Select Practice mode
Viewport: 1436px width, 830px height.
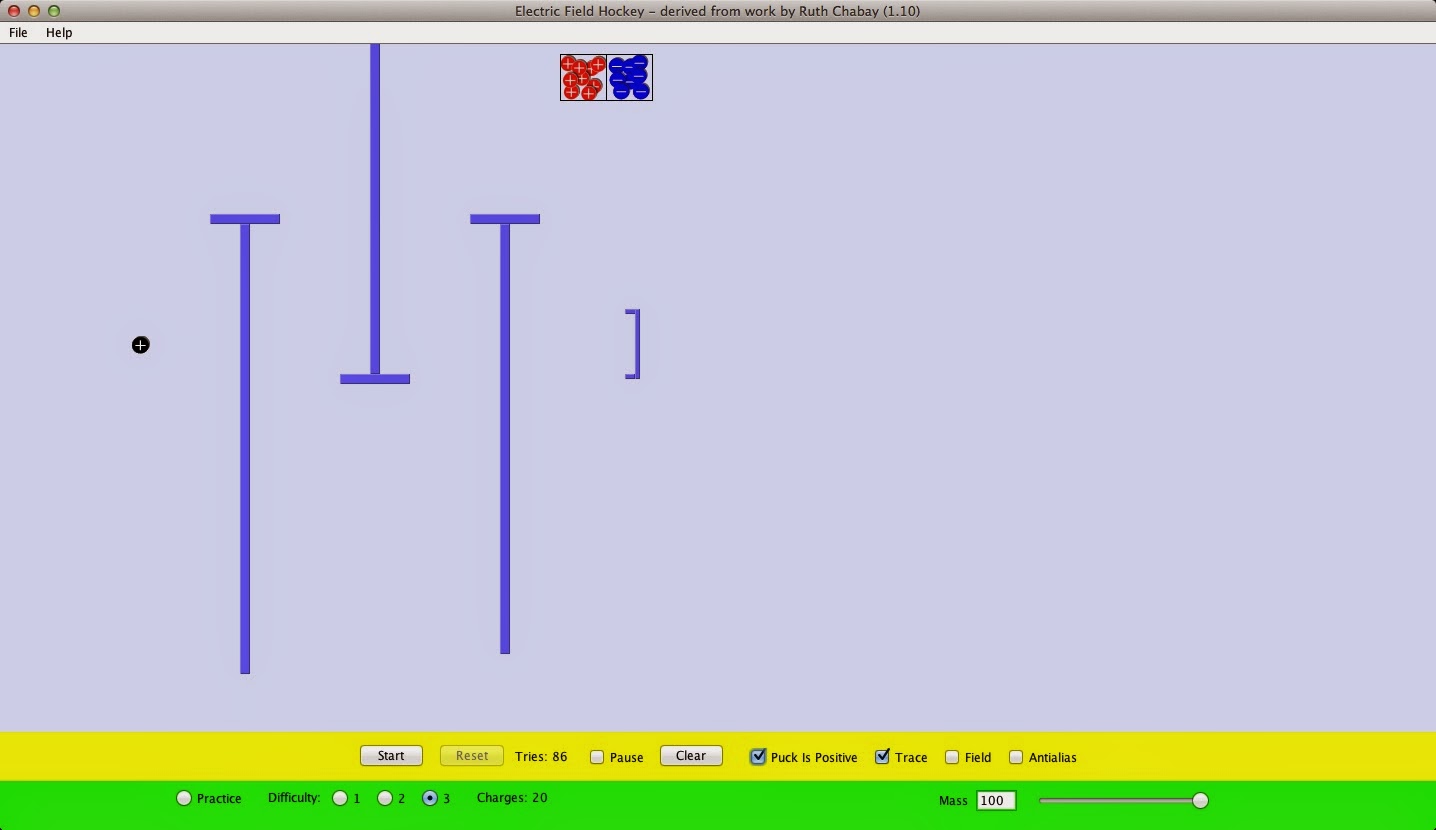pyautogui.click(x=184, y=798)
